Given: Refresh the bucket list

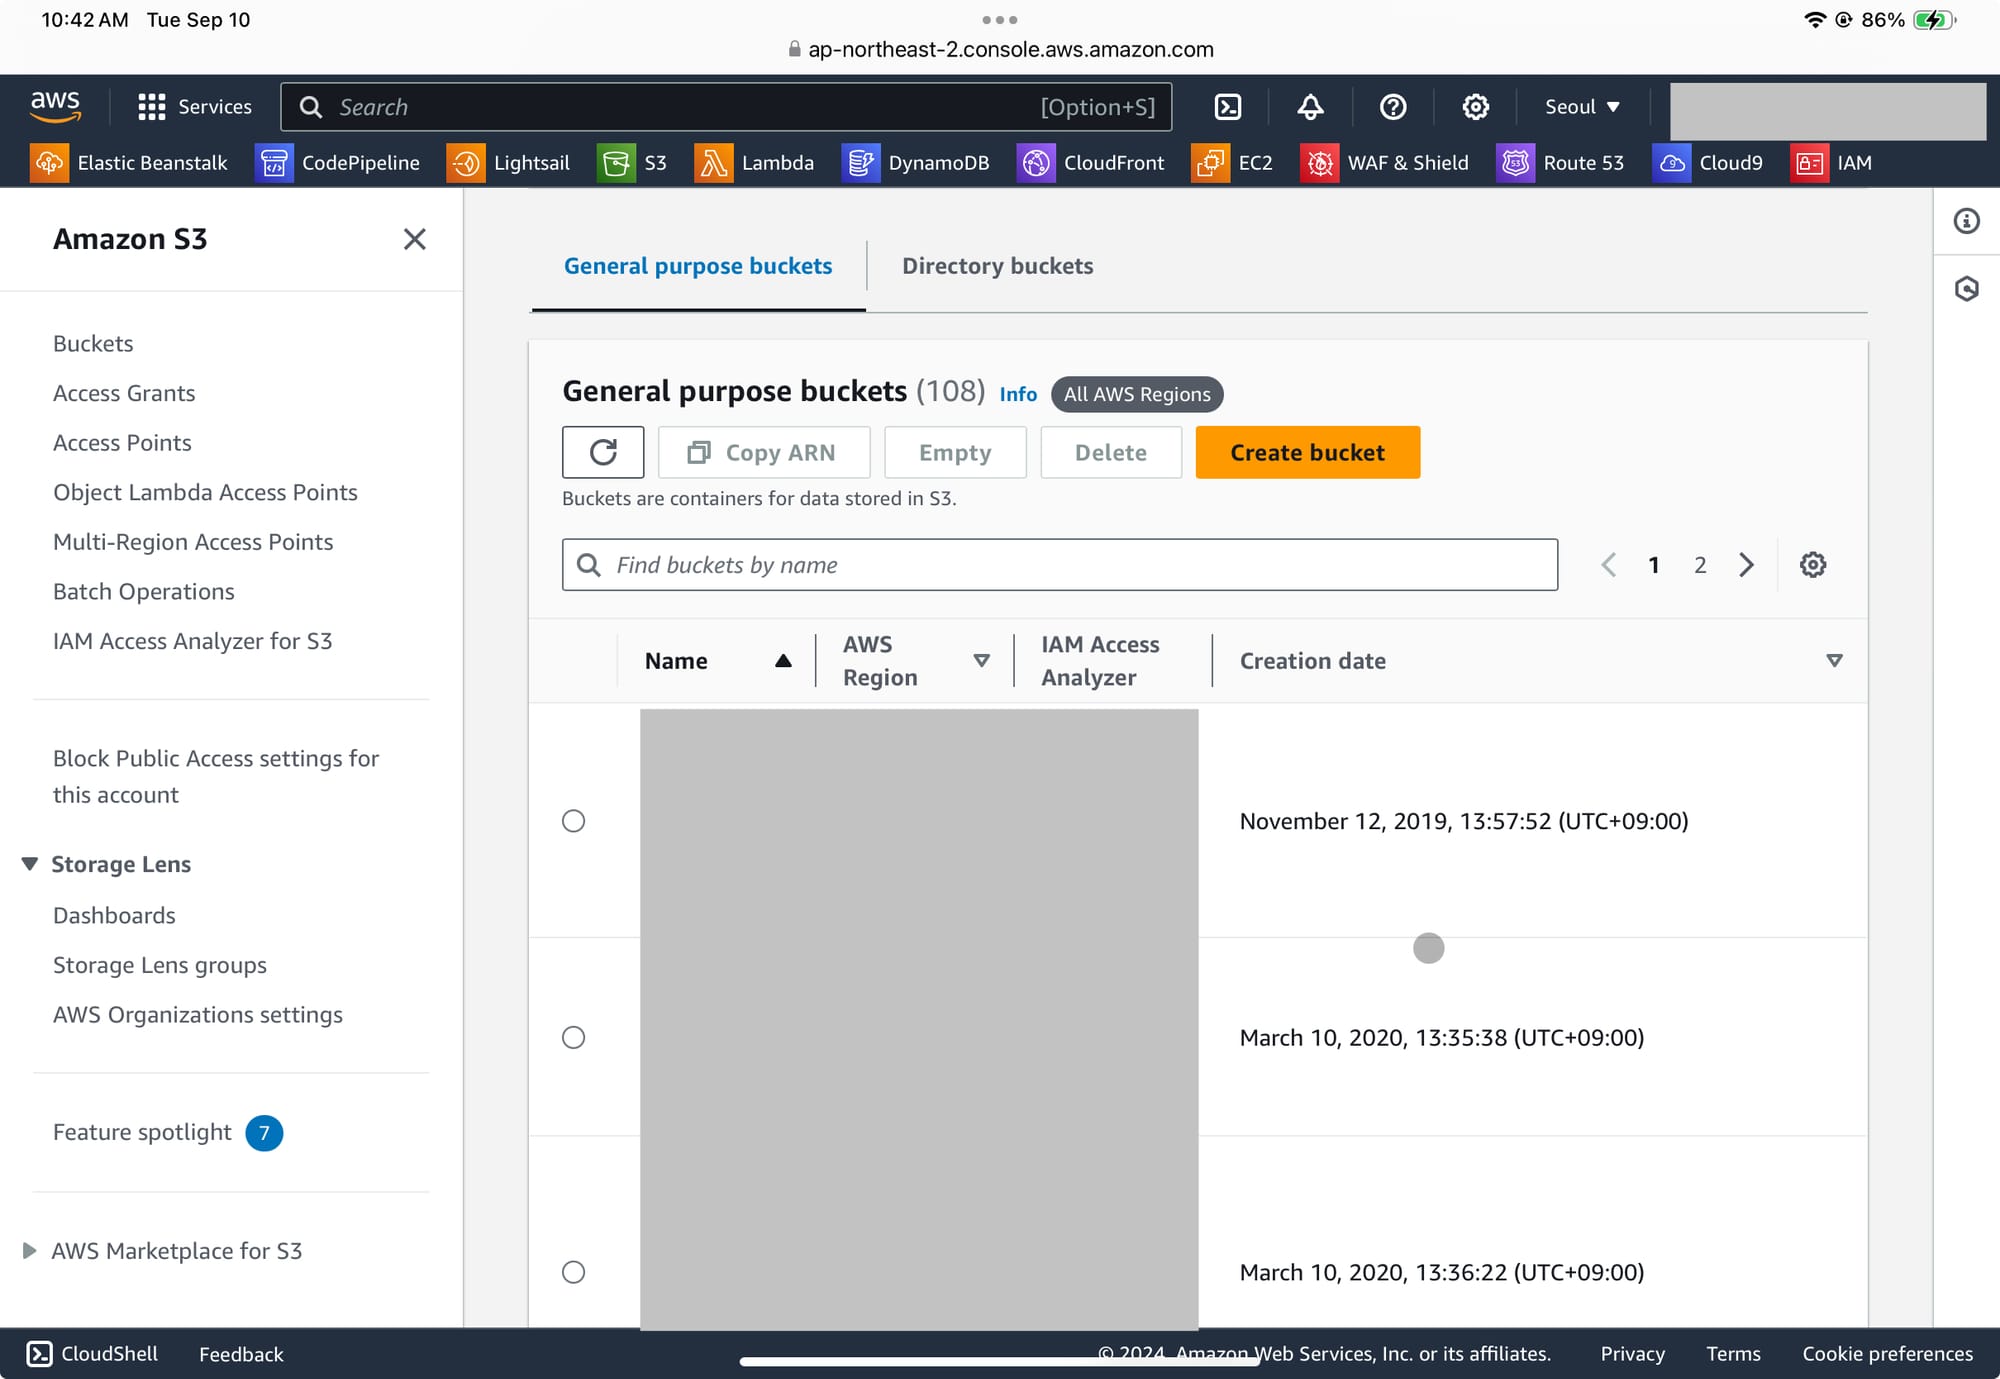Looking at the screenshot, I should 603,452.
